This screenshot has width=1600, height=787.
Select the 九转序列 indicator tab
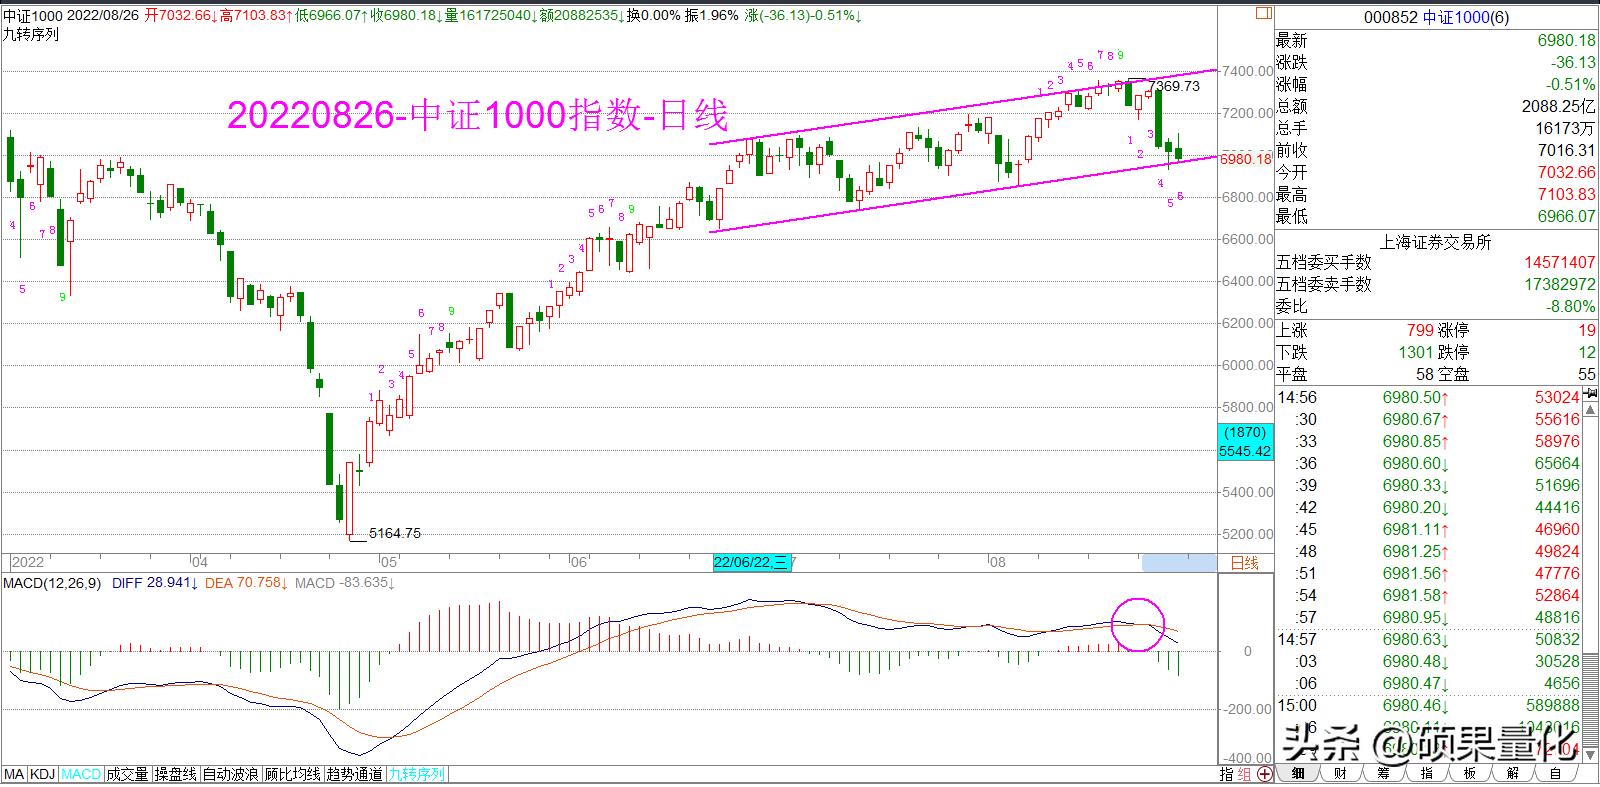(x=416, y=775)
